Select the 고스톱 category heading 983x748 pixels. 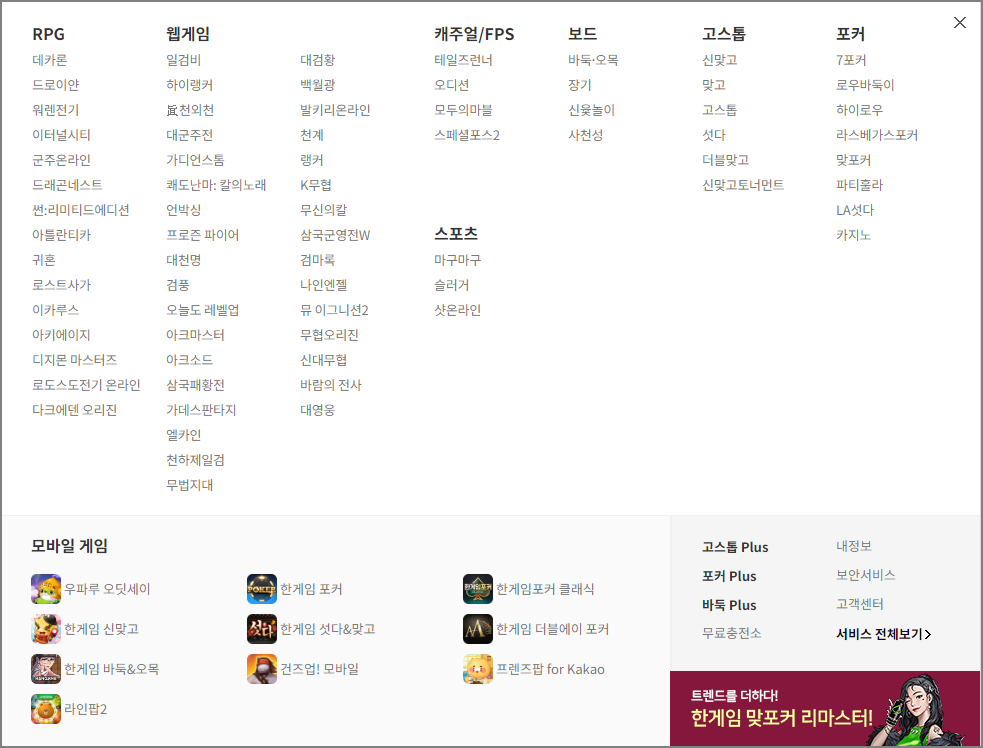pyautogui.click(x=724, y=34)
